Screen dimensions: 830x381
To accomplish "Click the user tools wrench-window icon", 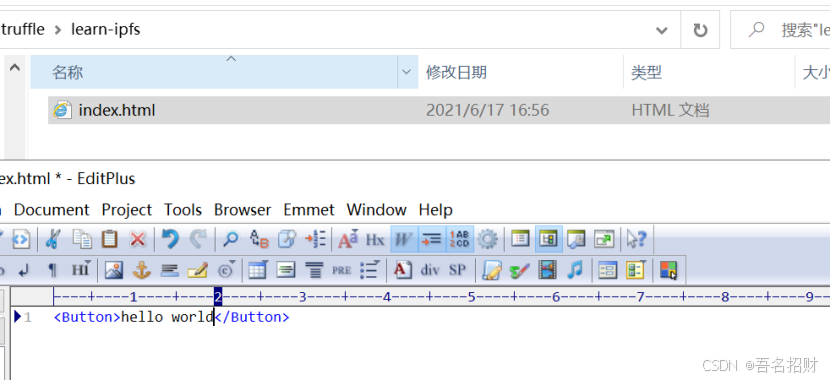I will point(575,240).
